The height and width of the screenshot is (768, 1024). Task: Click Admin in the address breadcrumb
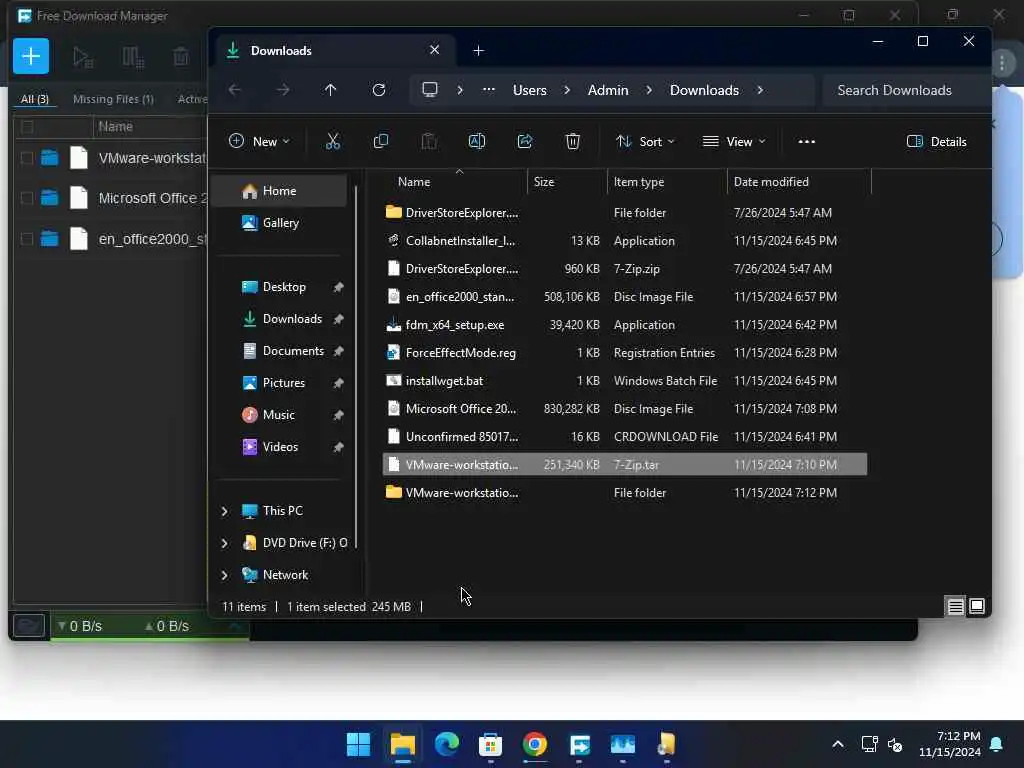(x=608, y=90)
